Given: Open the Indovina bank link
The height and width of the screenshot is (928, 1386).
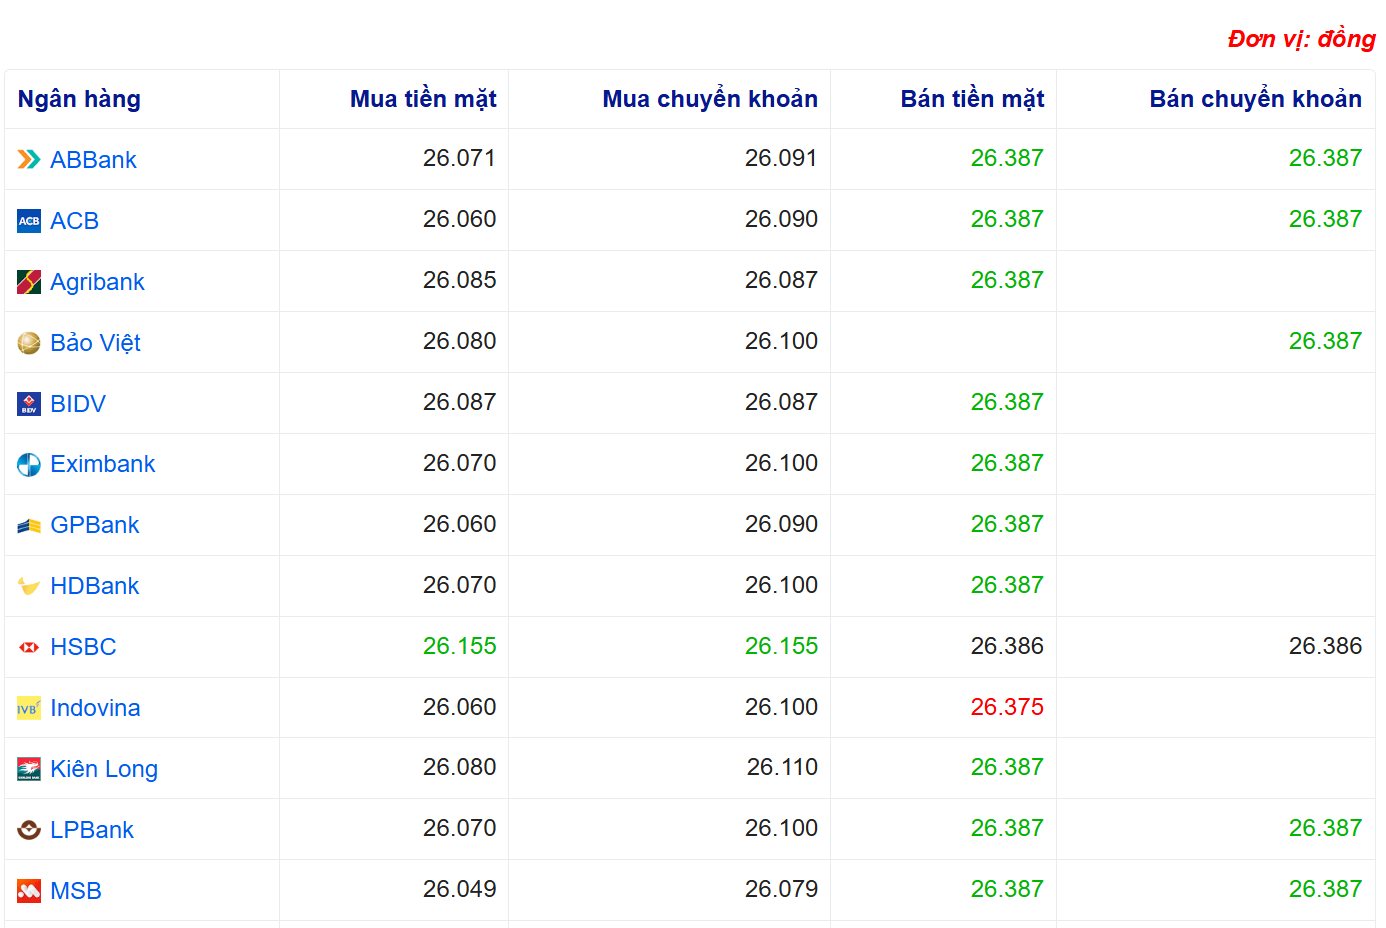Looking at the screenshot, I should point(95,708).
